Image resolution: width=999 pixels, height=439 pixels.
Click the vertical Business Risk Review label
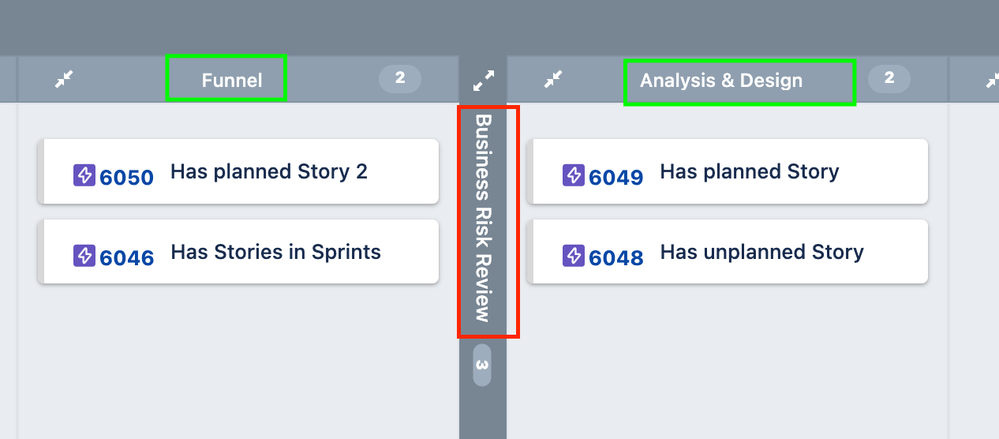click(x=483, y=218)
